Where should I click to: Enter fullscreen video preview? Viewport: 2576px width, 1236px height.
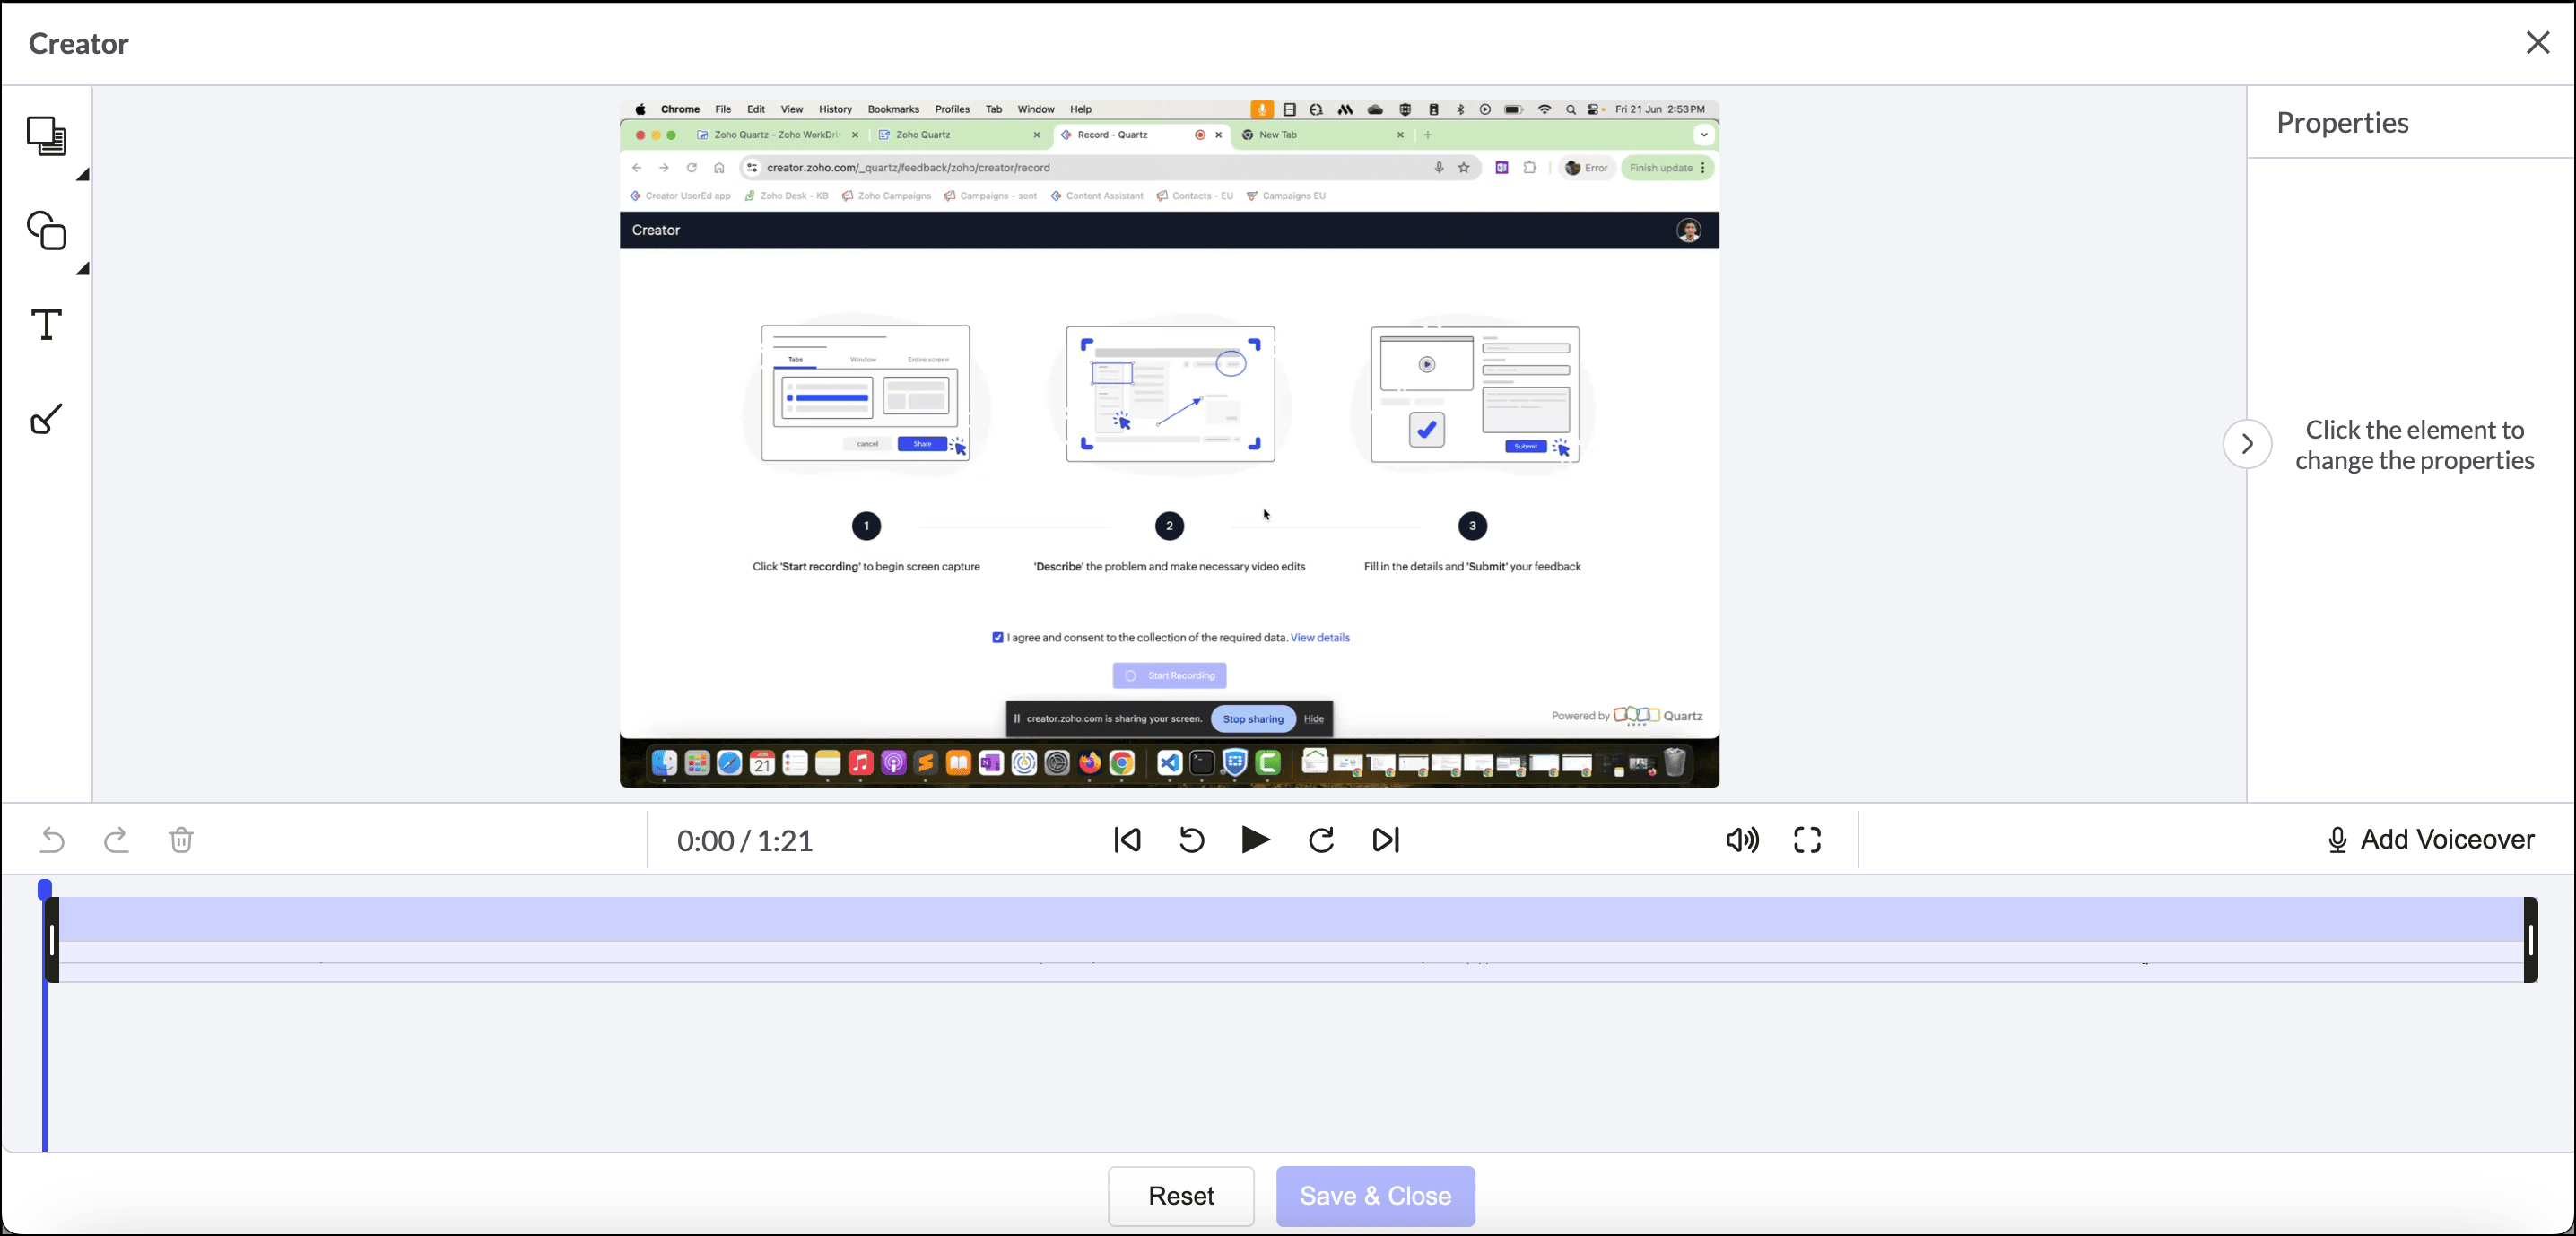(1807, 840)
